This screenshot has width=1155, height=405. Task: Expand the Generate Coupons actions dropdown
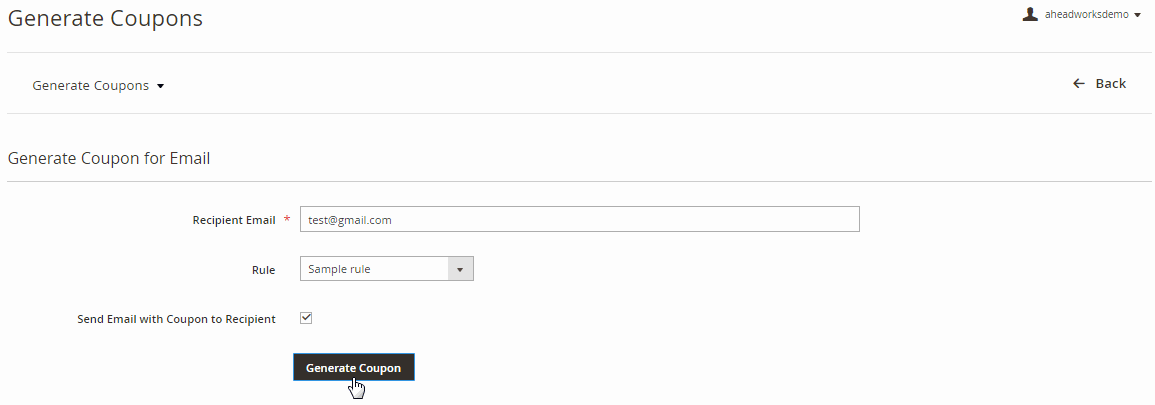coord(98,85)
